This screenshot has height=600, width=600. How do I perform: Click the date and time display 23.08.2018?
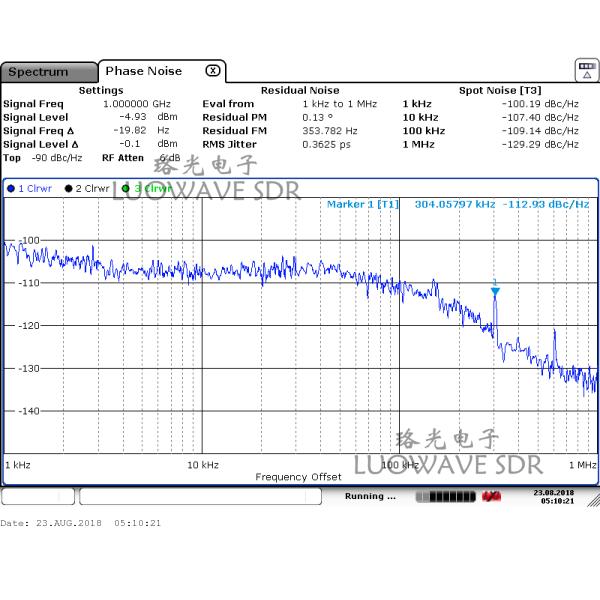coord(554,496)
